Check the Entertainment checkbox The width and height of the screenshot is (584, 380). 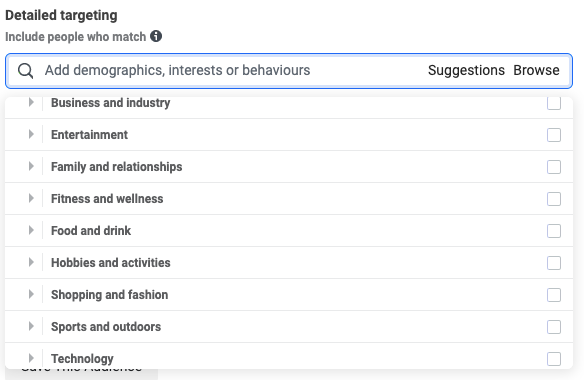coord(554,135)
